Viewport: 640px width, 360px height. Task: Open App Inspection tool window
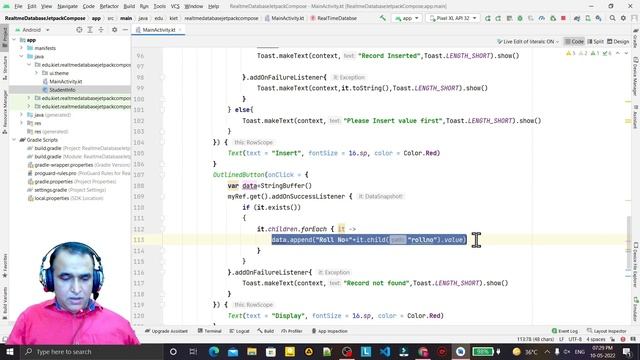pyautogui.click(x=329, y=331)
